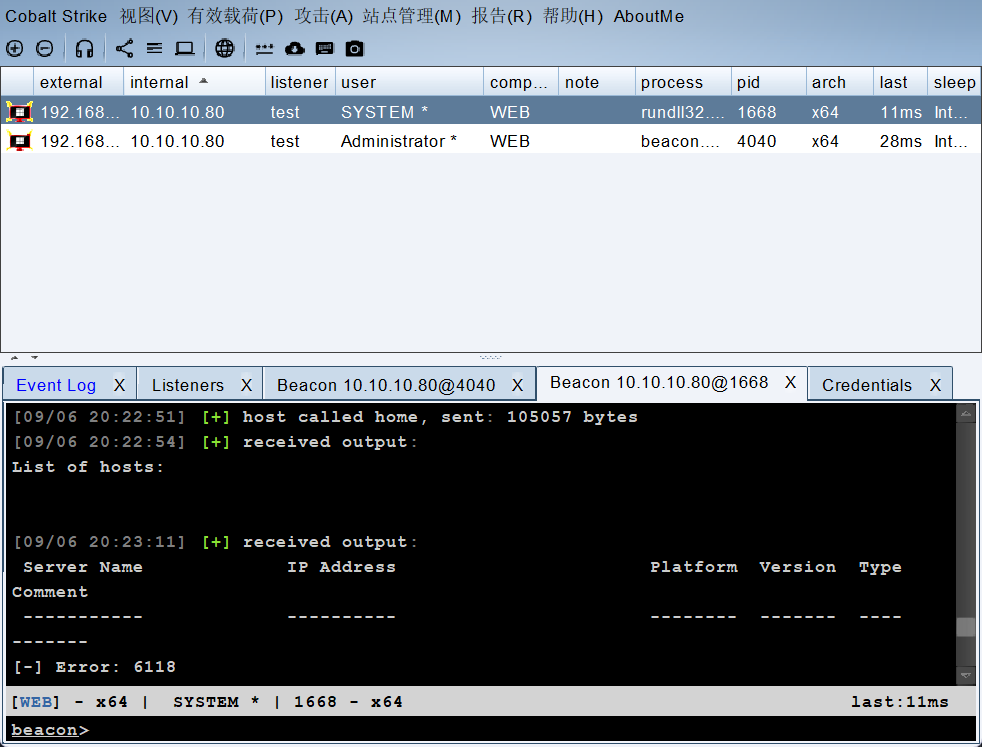Open the AboutMe menu
Screen dimensions: 982x747
pos(649,16)
